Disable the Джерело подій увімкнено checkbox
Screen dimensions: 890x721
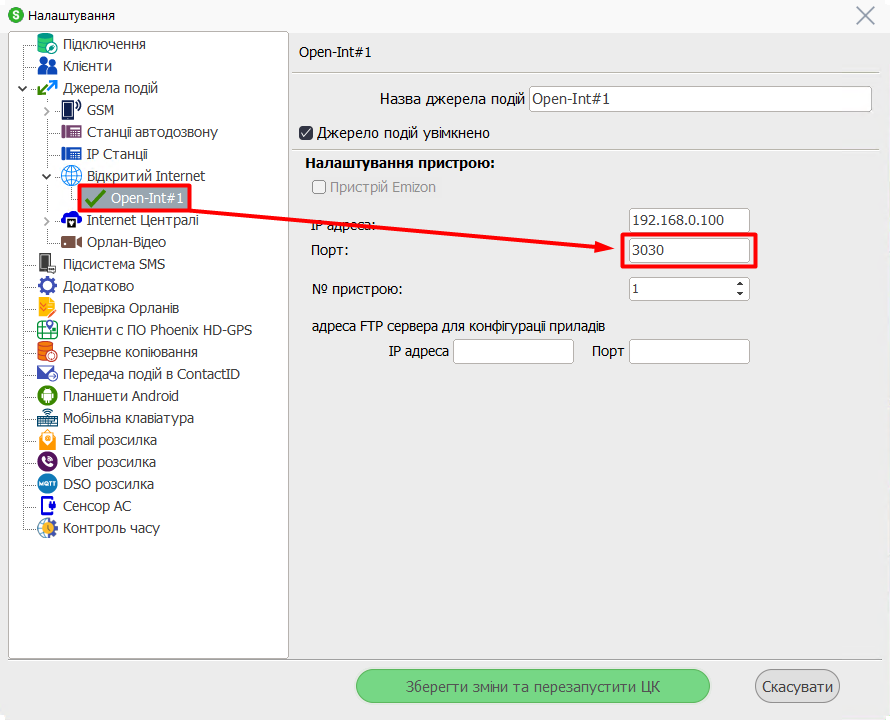tap(307, 133)
